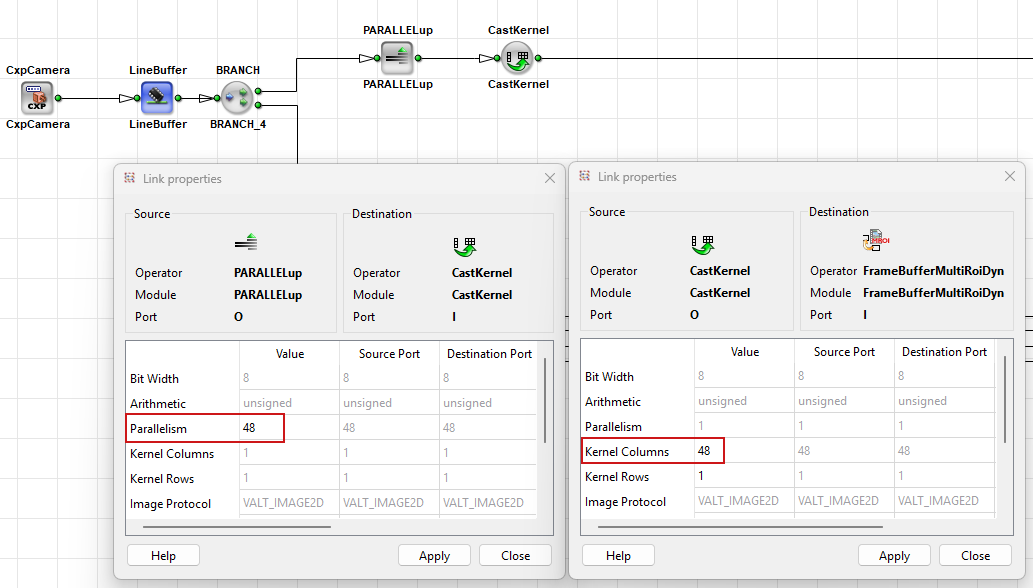Click LineBuffer input port dot
Viewport: 1033px width, 588px height.
tap(137, 98)
